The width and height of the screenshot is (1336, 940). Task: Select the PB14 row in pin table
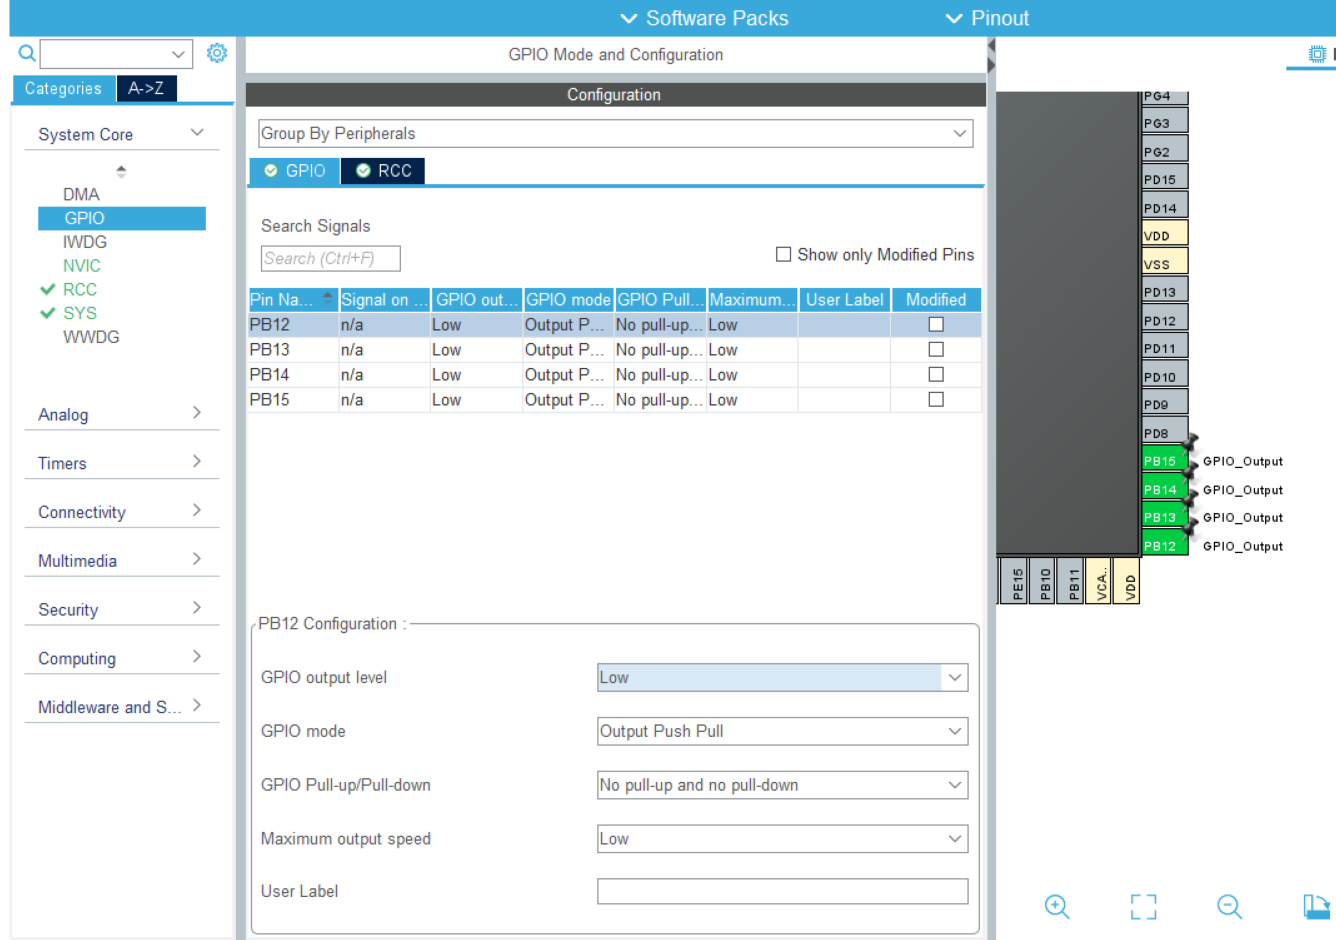tap(615, 375)
